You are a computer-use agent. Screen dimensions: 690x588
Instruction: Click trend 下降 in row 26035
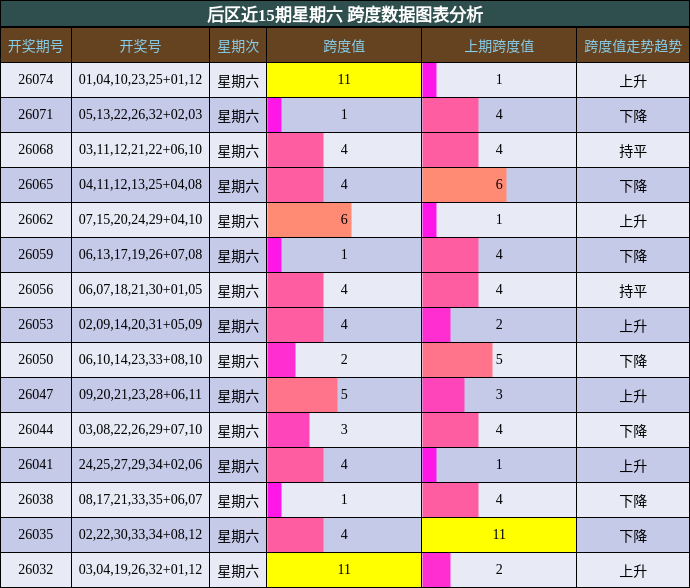pyautogui.click(x=633, y=535)
